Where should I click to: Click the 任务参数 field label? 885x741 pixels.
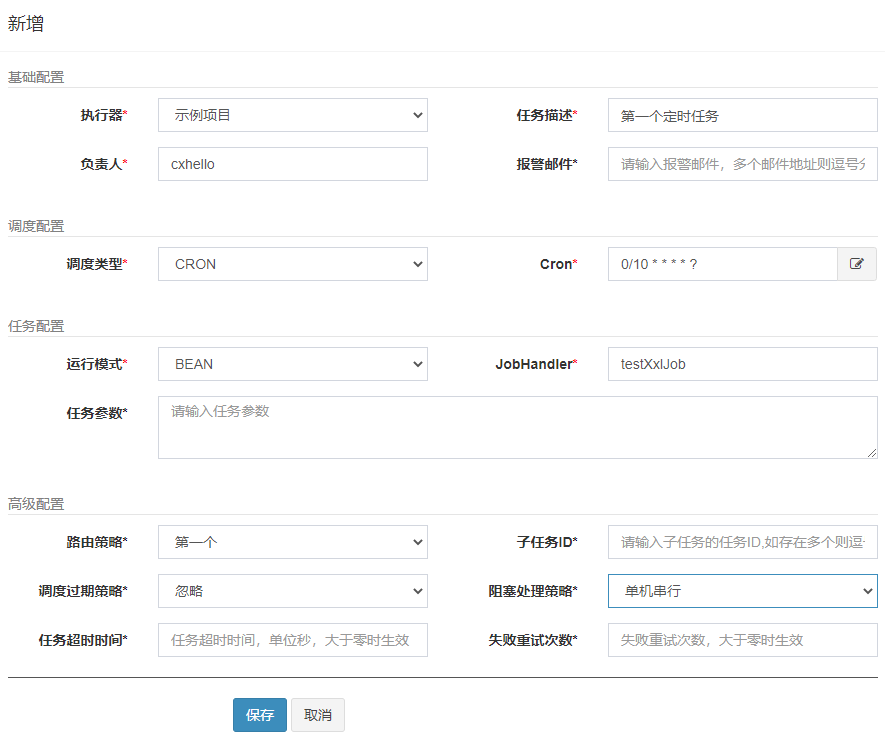[x=97, y=413]
